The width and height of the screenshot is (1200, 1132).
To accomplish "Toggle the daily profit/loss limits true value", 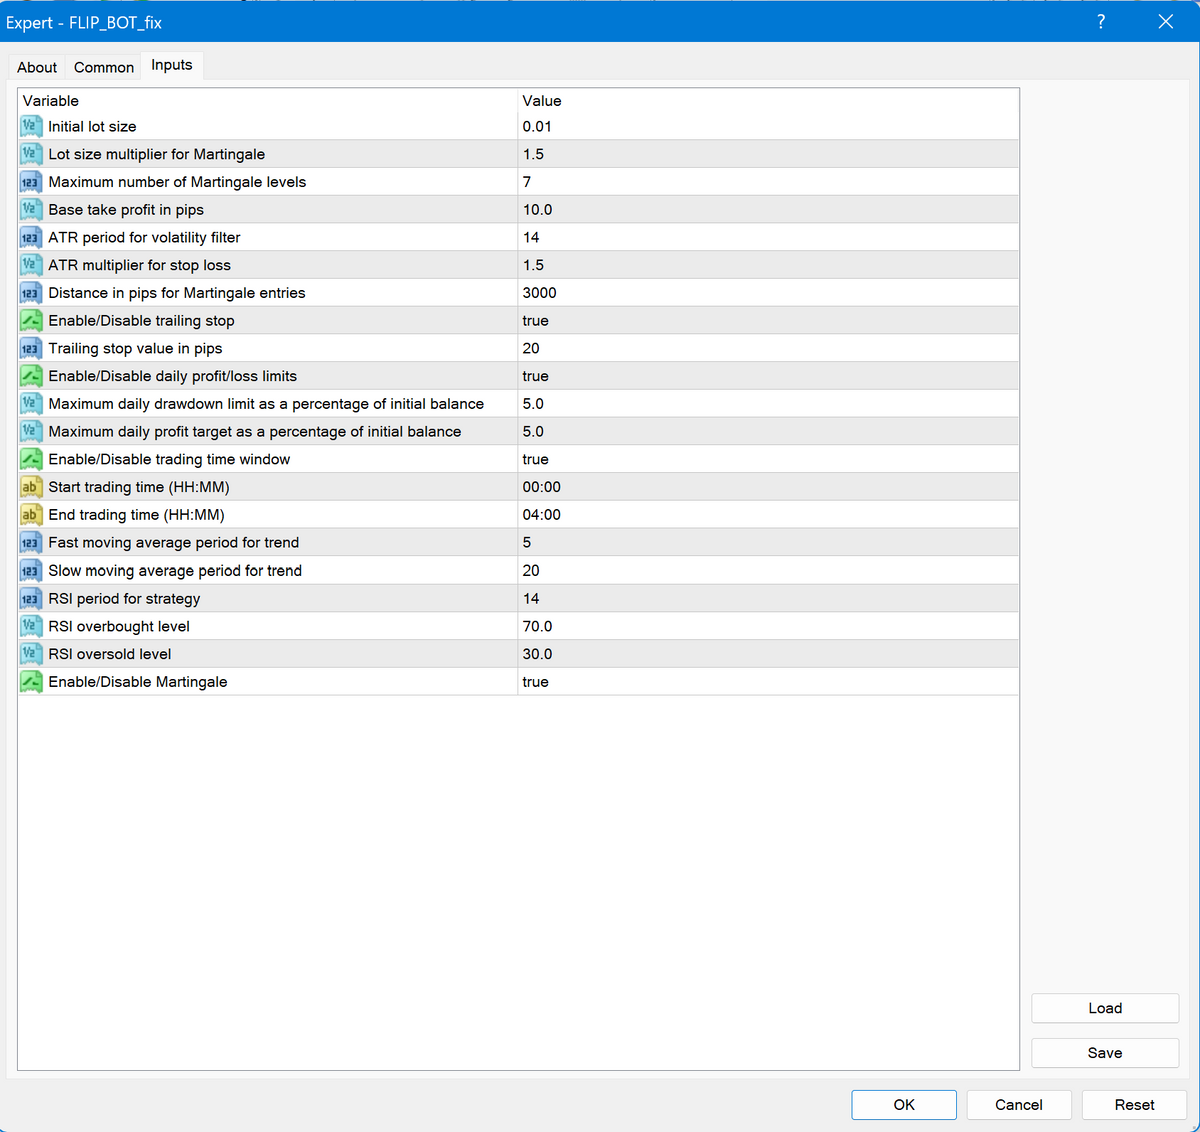I will tap(535, 376).
